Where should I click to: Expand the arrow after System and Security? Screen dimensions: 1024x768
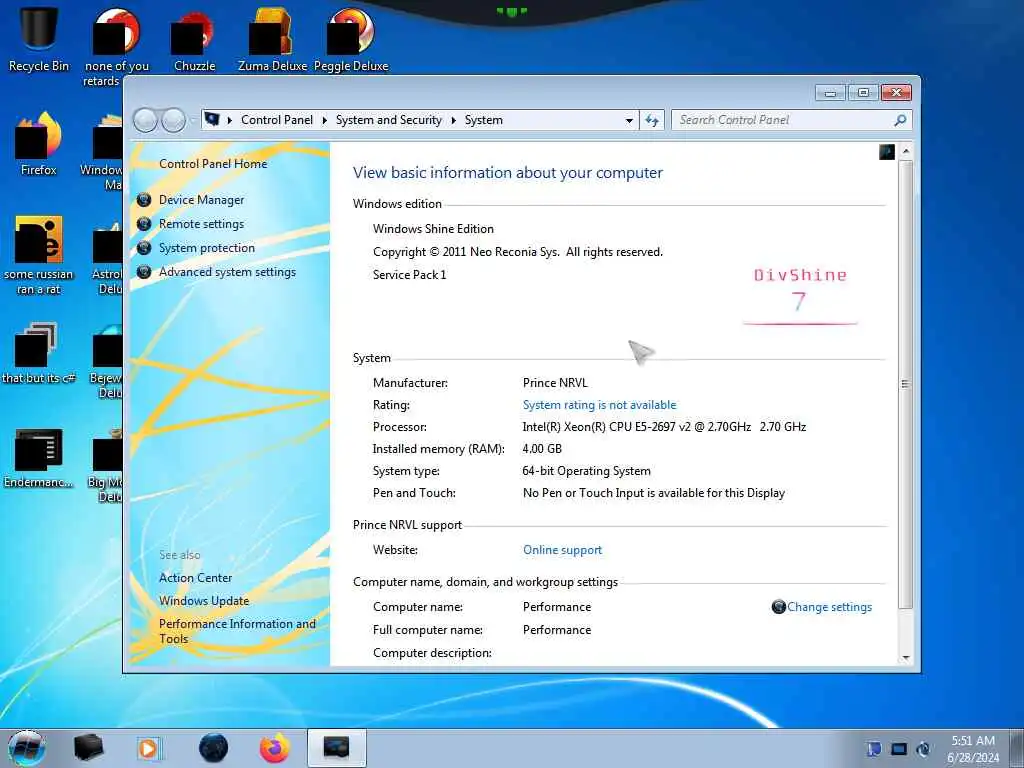click(x=453, y=120)
